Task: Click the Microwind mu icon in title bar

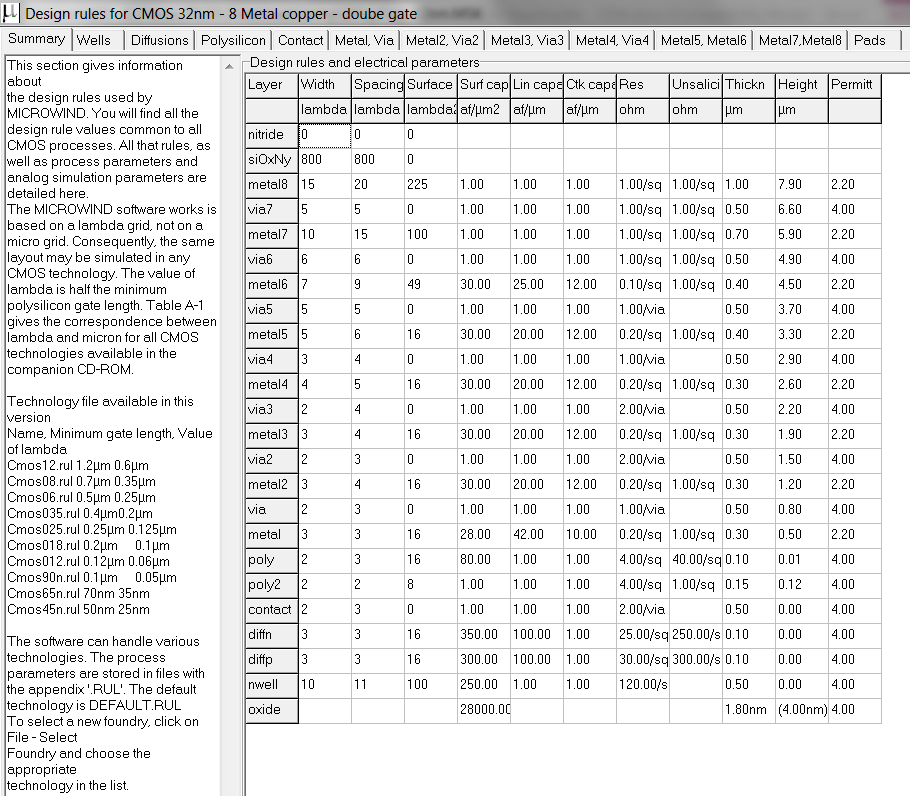Action: click(x=10, y=12)
